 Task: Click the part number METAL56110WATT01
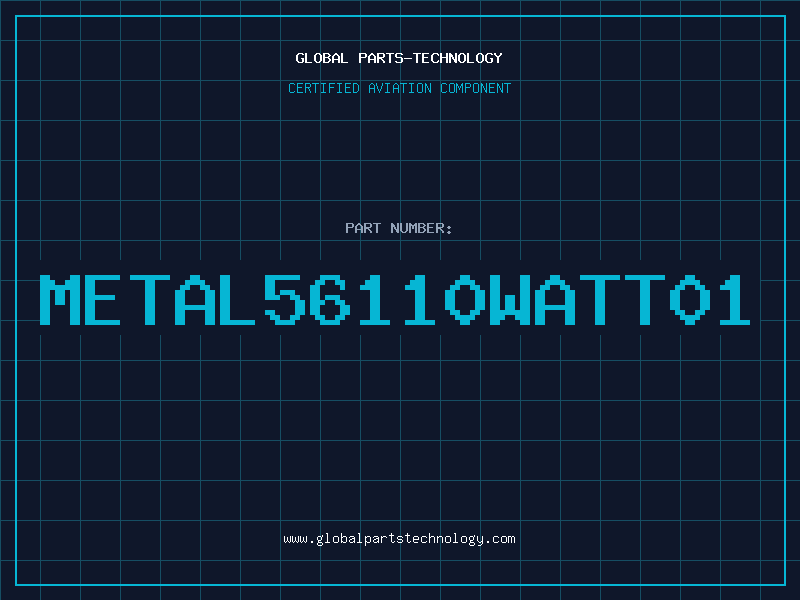(395, 300)
